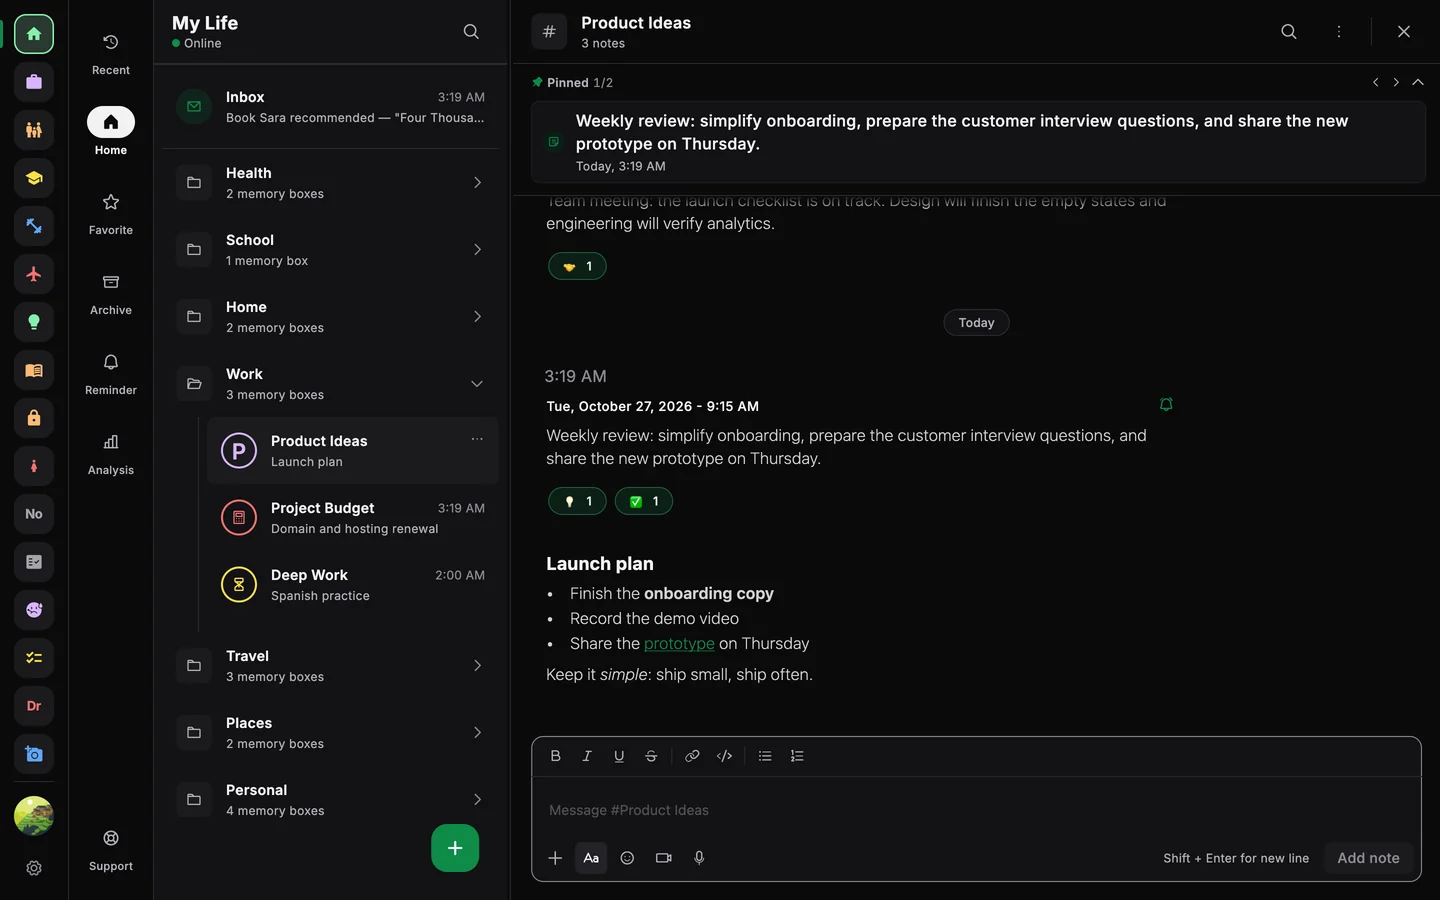Toggle italic formatting in the editor

point(587,756)
